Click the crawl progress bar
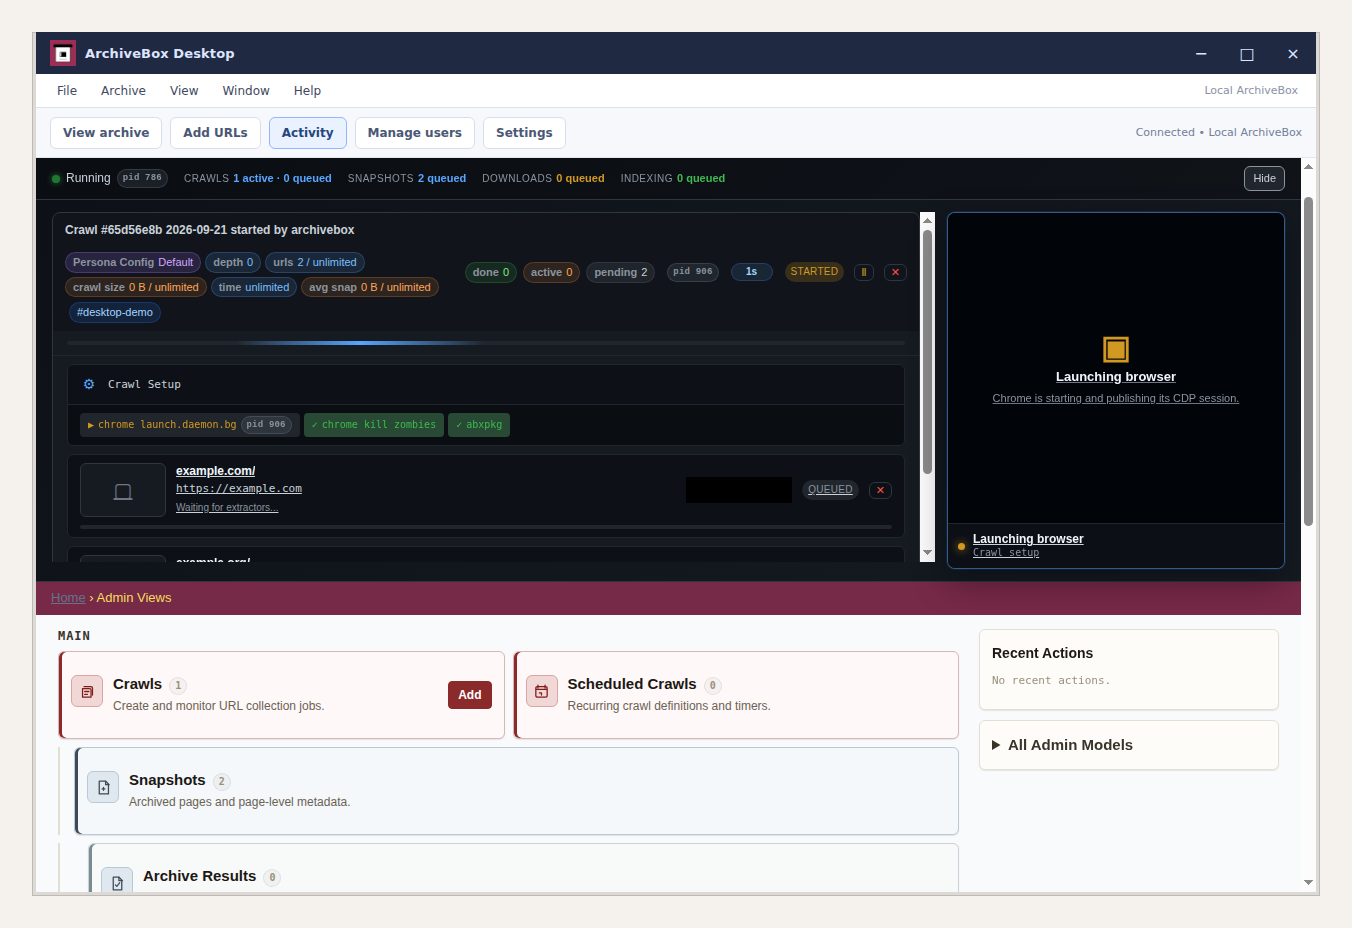This screenshot has width=1352, height=928. point(486,343)
